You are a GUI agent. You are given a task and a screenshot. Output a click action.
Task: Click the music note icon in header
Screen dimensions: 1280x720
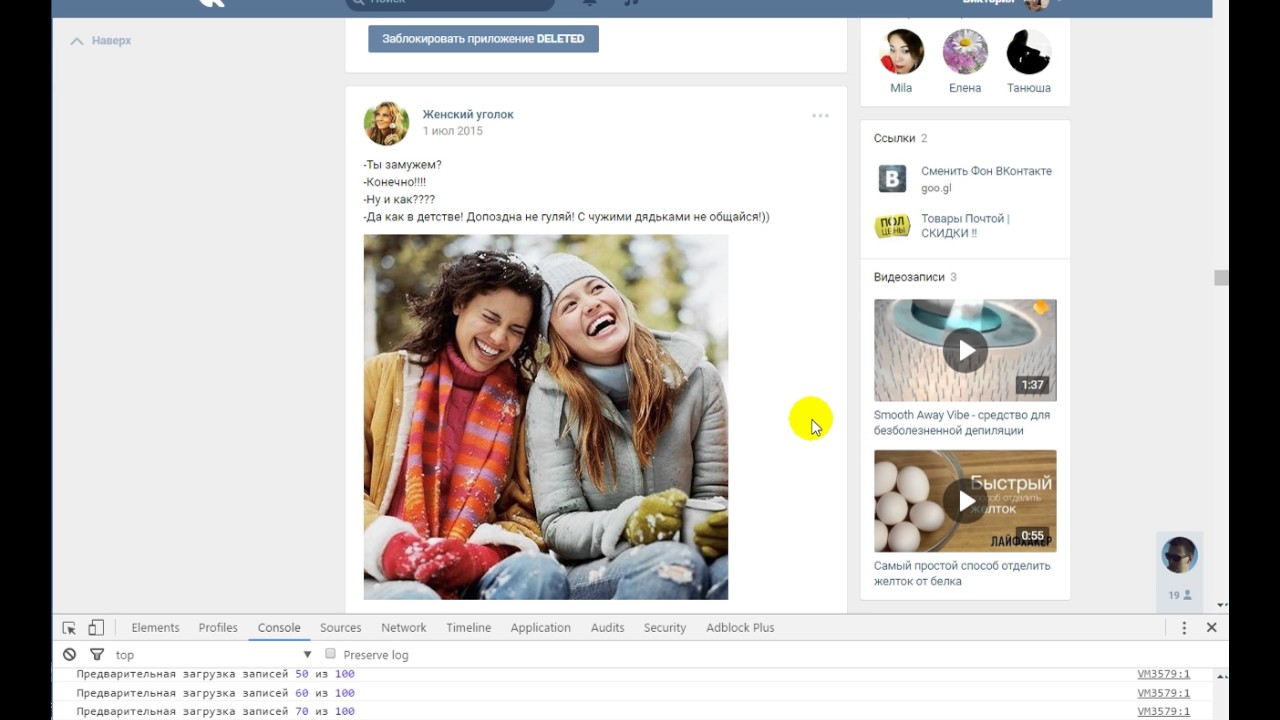631,3
